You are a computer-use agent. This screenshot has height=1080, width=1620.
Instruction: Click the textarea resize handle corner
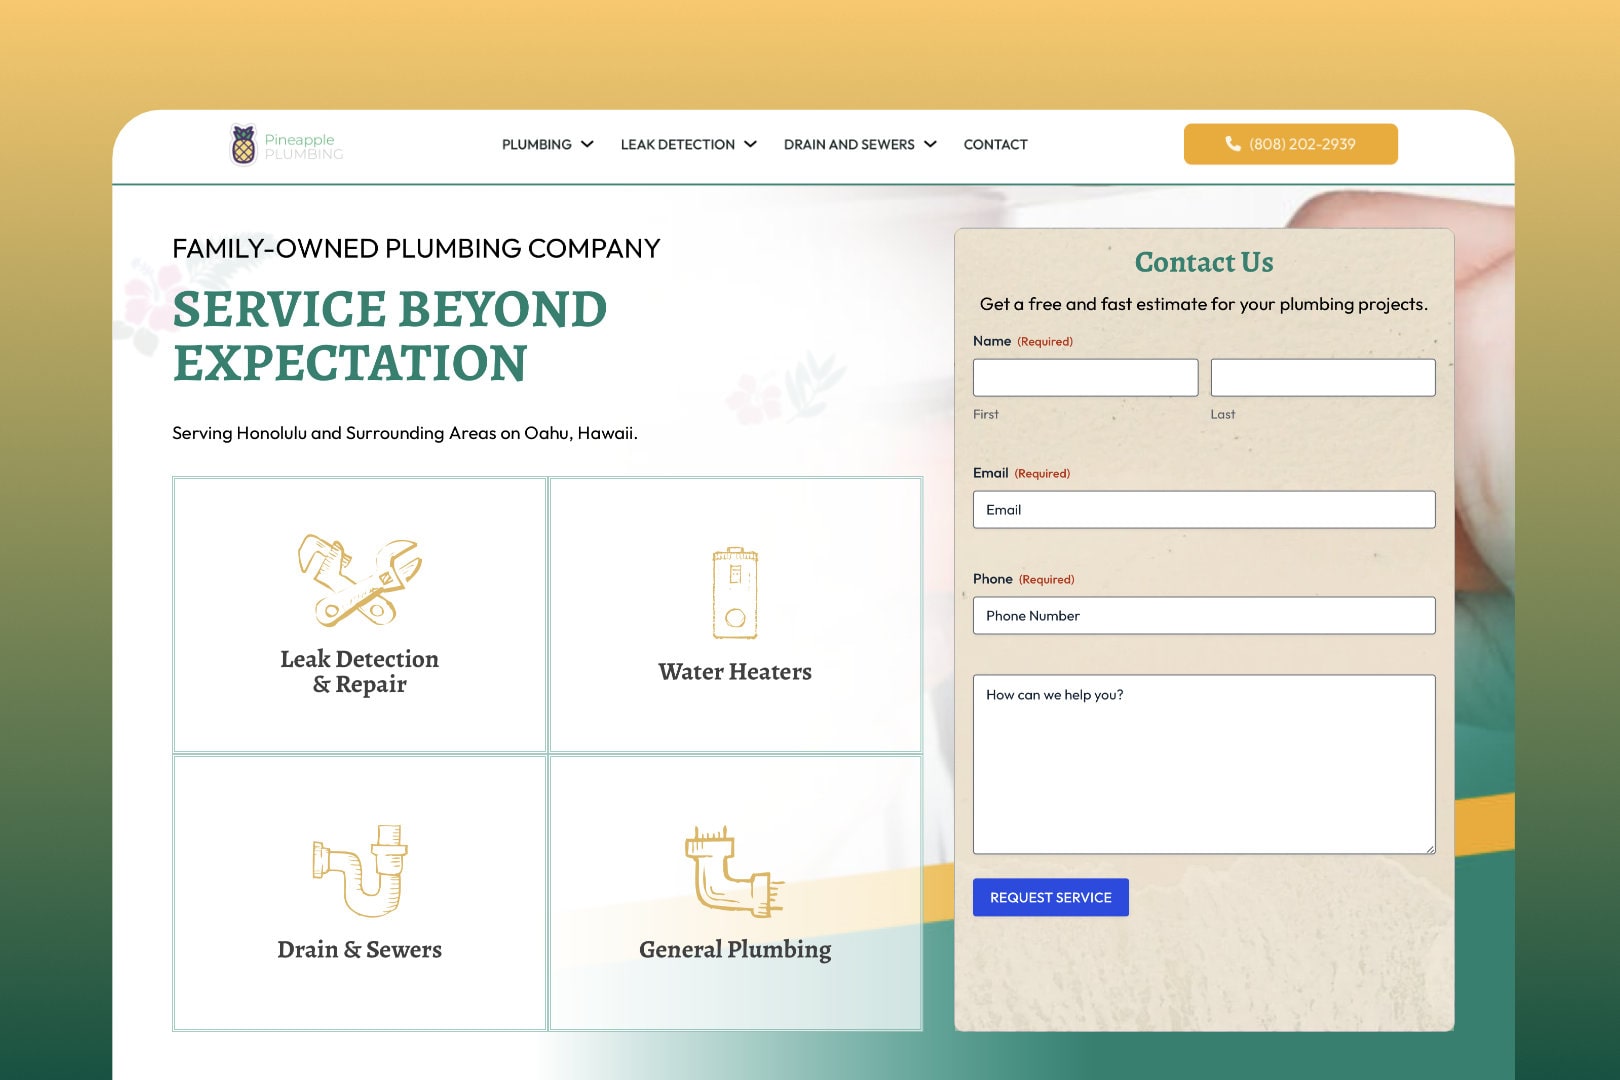click(1430, 849)
